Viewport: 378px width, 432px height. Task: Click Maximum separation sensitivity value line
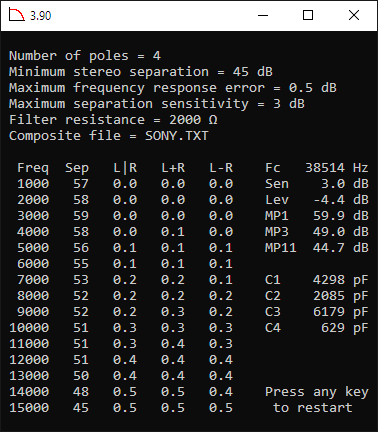(157, 104)
